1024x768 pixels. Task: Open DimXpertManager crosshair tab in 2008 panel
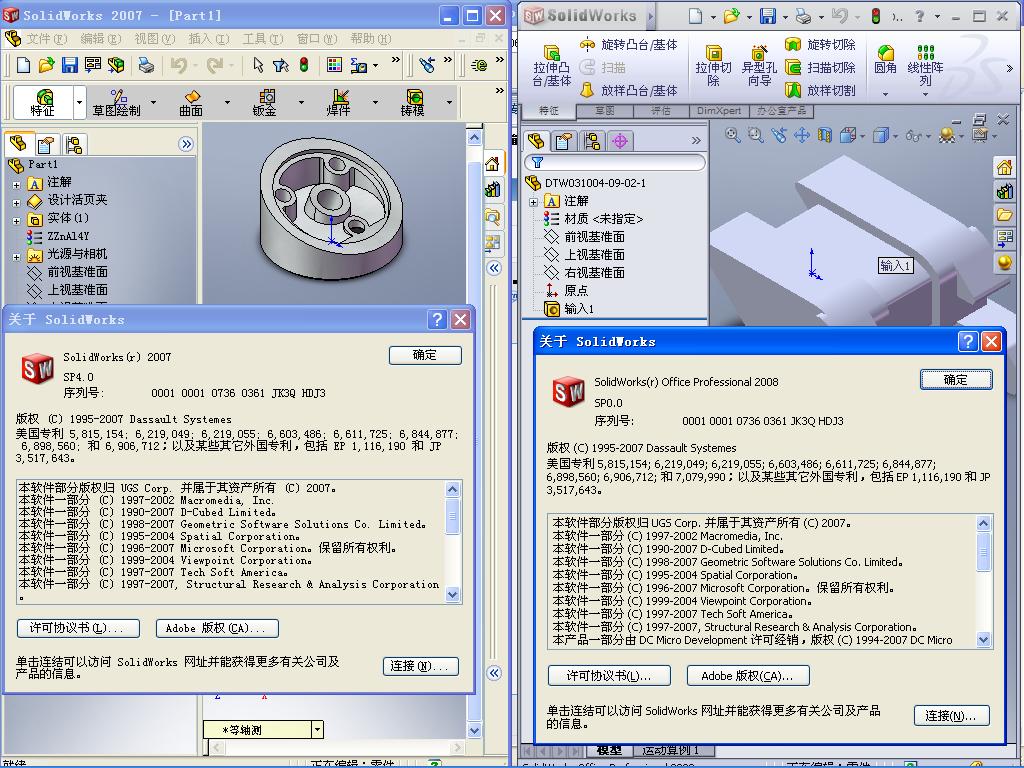pyautogui.click(x=620, y=141)
